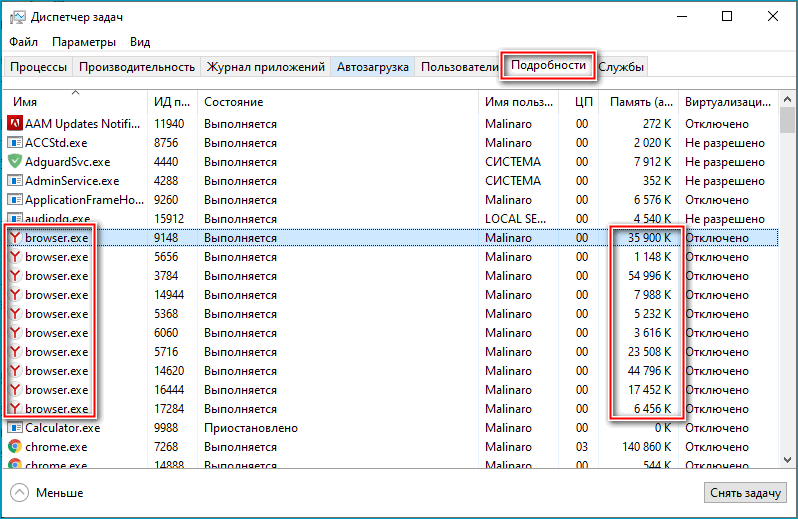Image resolution: width=798 pixels, height=519 pixels.
Task: Switch to the Автозагрузка tab
Action: 372,67
